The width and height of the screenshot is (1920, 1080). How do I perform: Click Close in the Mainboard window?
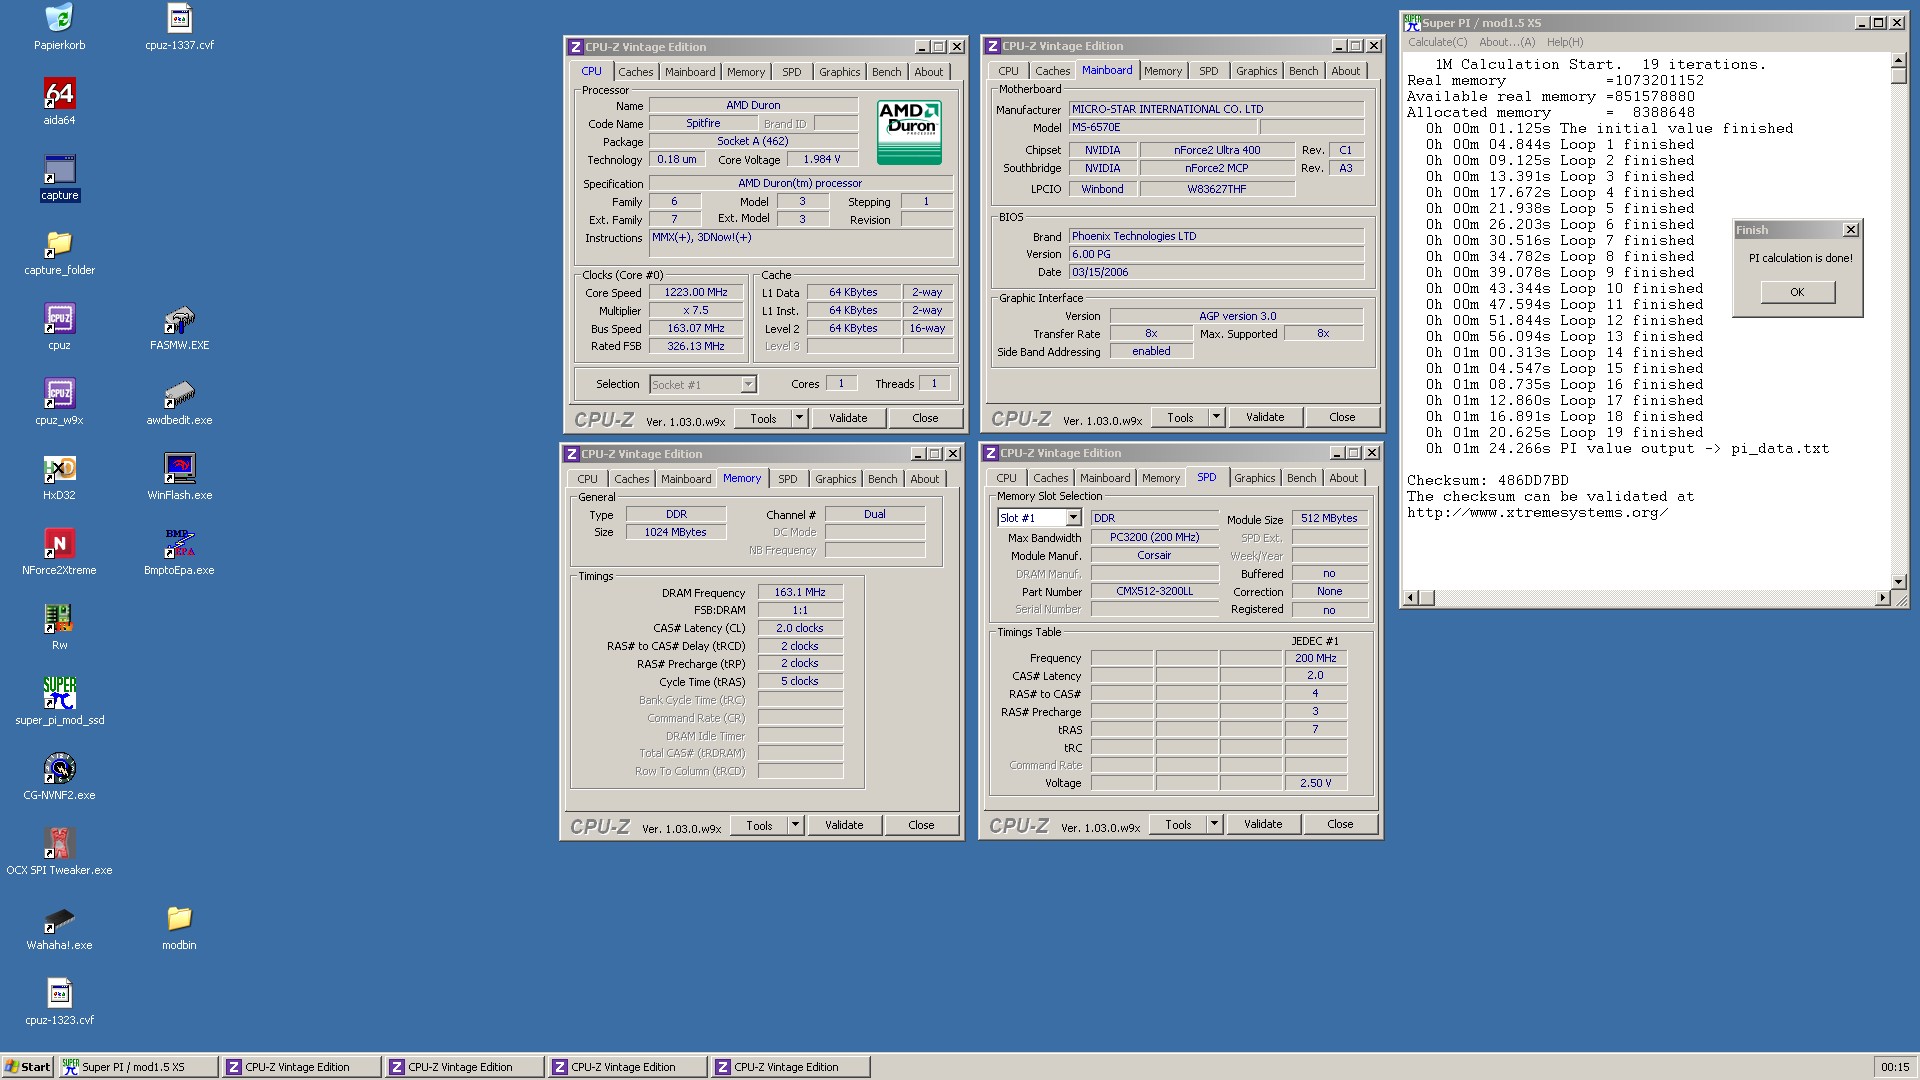point(1342,417)
